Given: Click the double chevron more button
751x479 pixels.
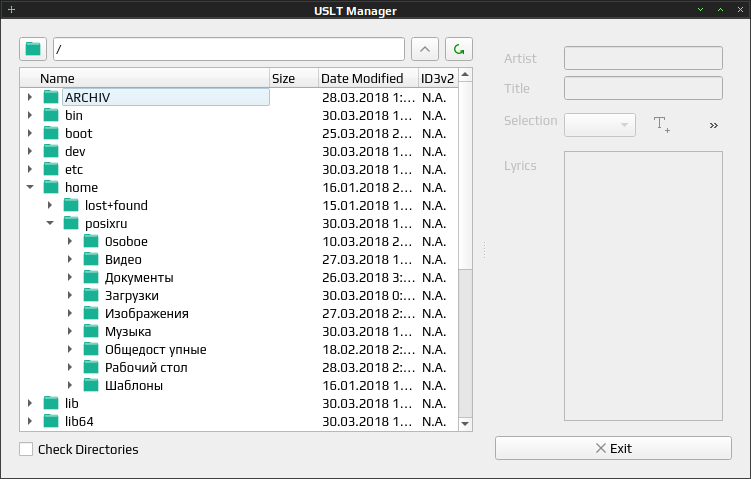Looking at the screenshot, I should [714, 125].
